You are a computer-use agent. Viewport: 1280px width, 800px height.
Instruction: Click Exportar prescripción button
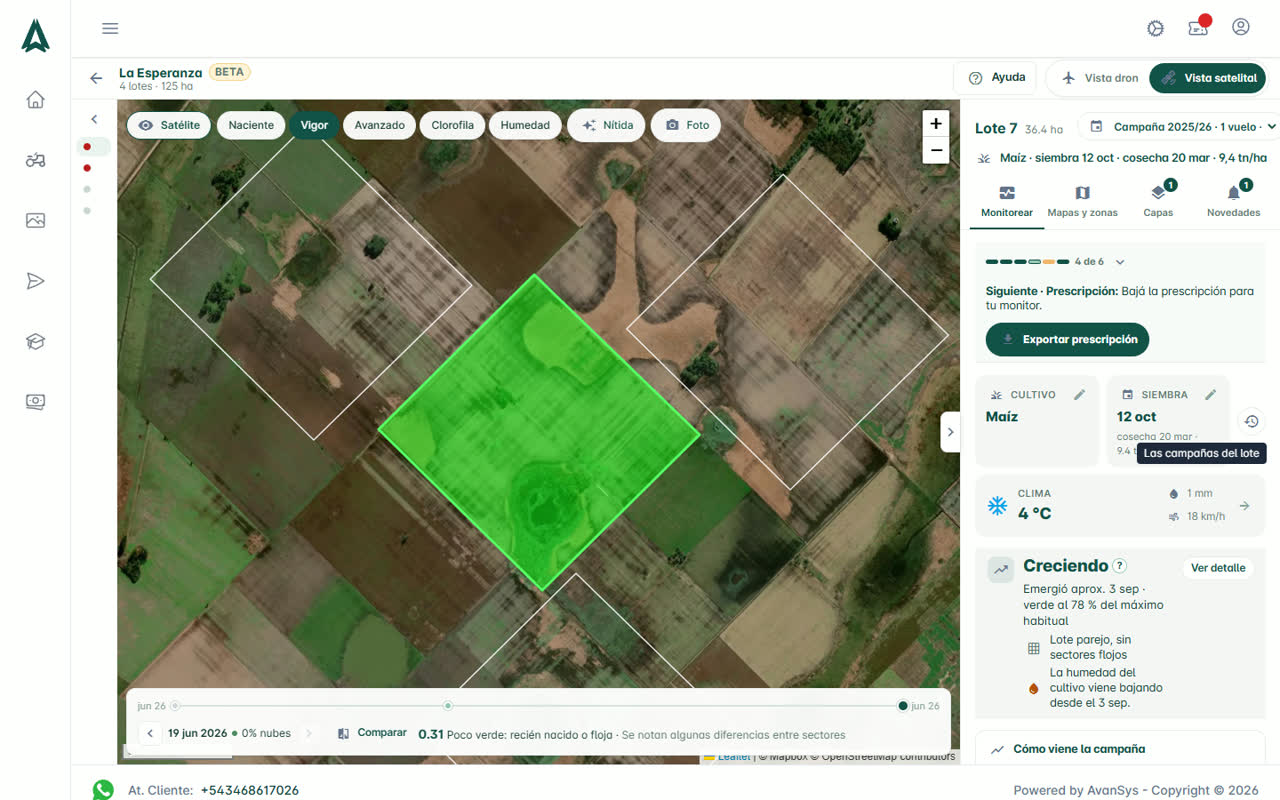click(1067, 339)
